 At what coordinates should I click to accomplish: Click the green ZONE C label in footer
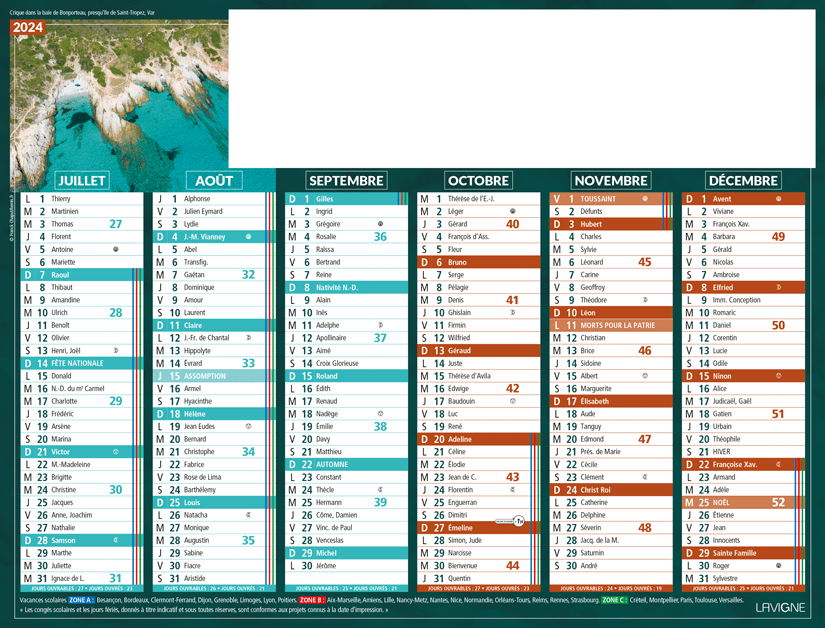point(614,600)
